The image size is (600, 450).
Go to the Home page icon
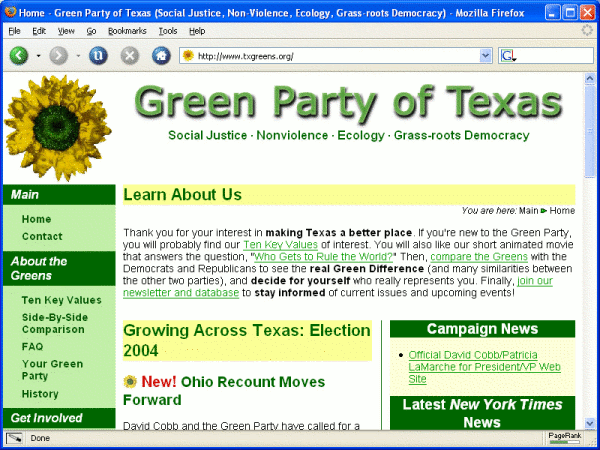tap(160, 55)
